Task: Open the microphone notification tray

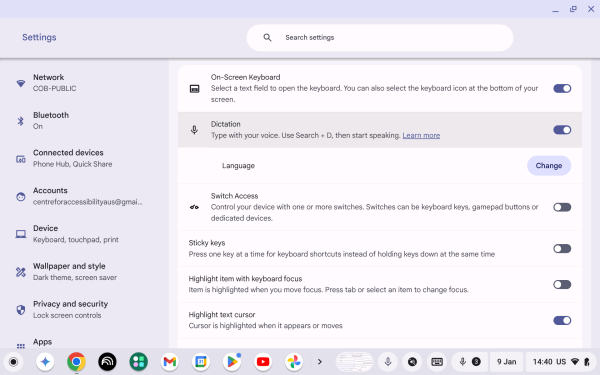Action: pyautogui.click(x=470, y=362)
